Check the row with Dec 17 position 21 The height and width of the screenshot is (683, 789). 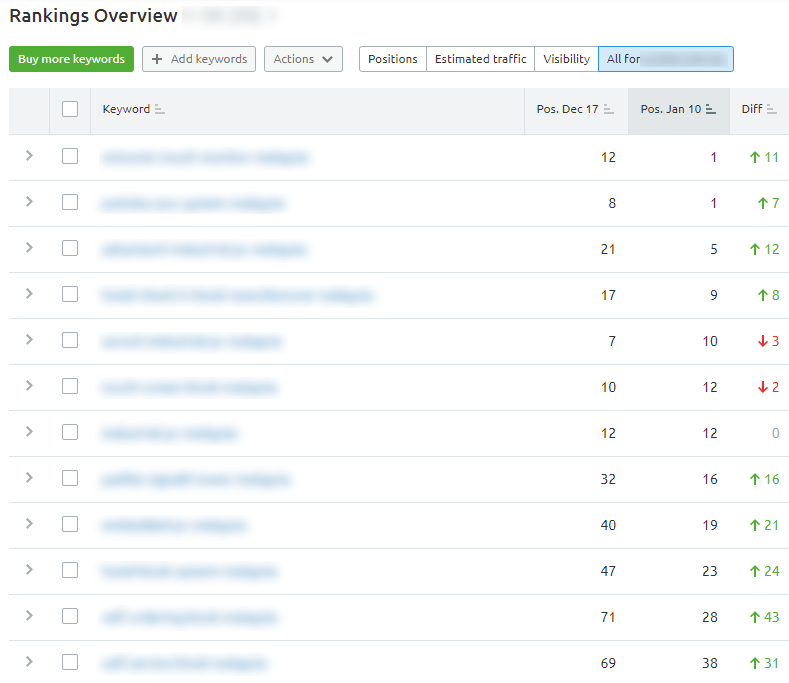click(70, 248)
